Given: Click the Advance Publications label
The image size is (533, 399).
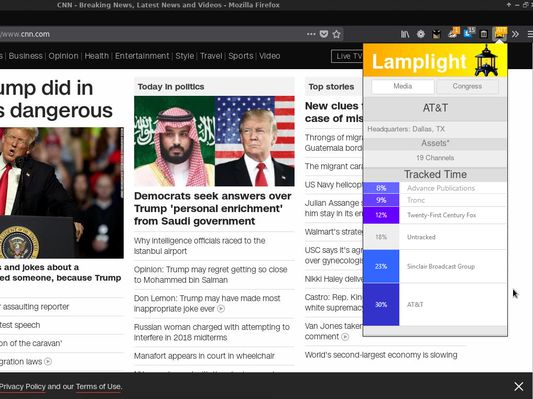Looking at the screenshot, I should 441,188.
